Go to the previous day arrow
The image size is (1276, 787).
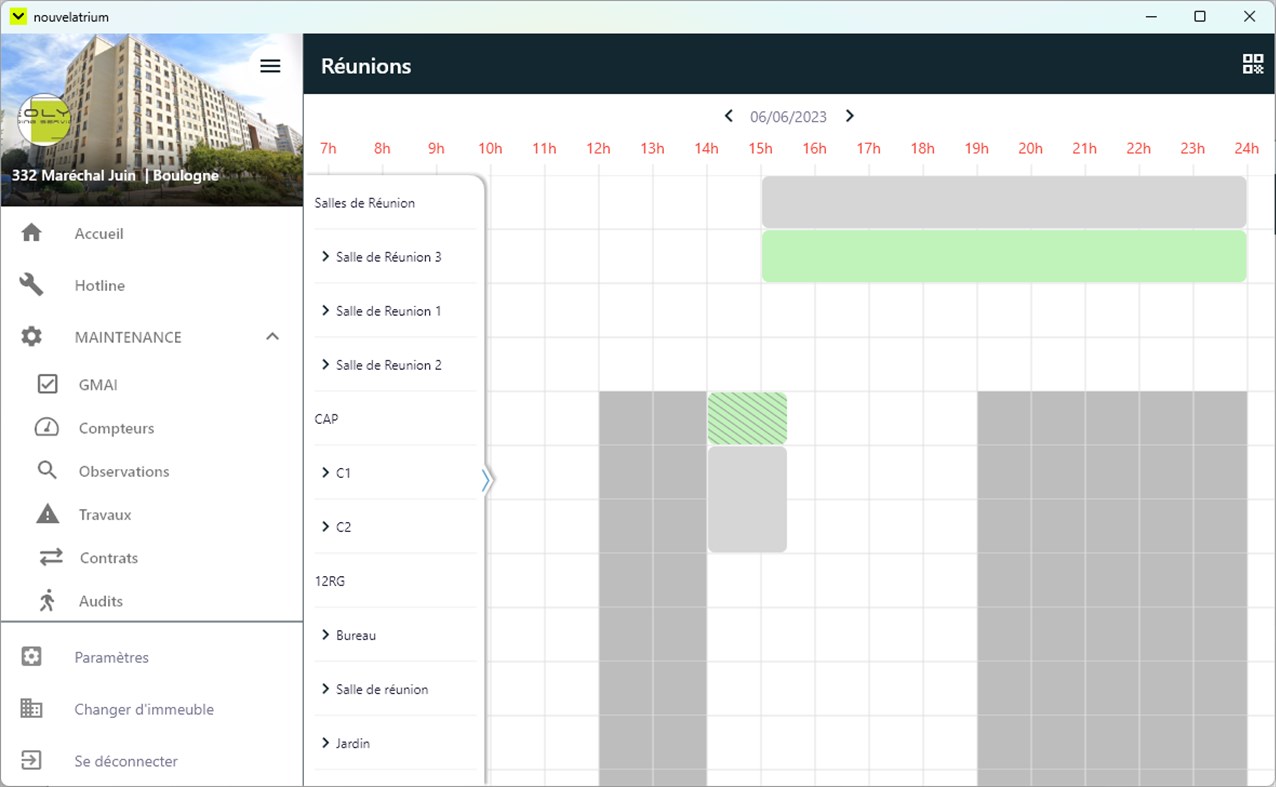(729, 116)
